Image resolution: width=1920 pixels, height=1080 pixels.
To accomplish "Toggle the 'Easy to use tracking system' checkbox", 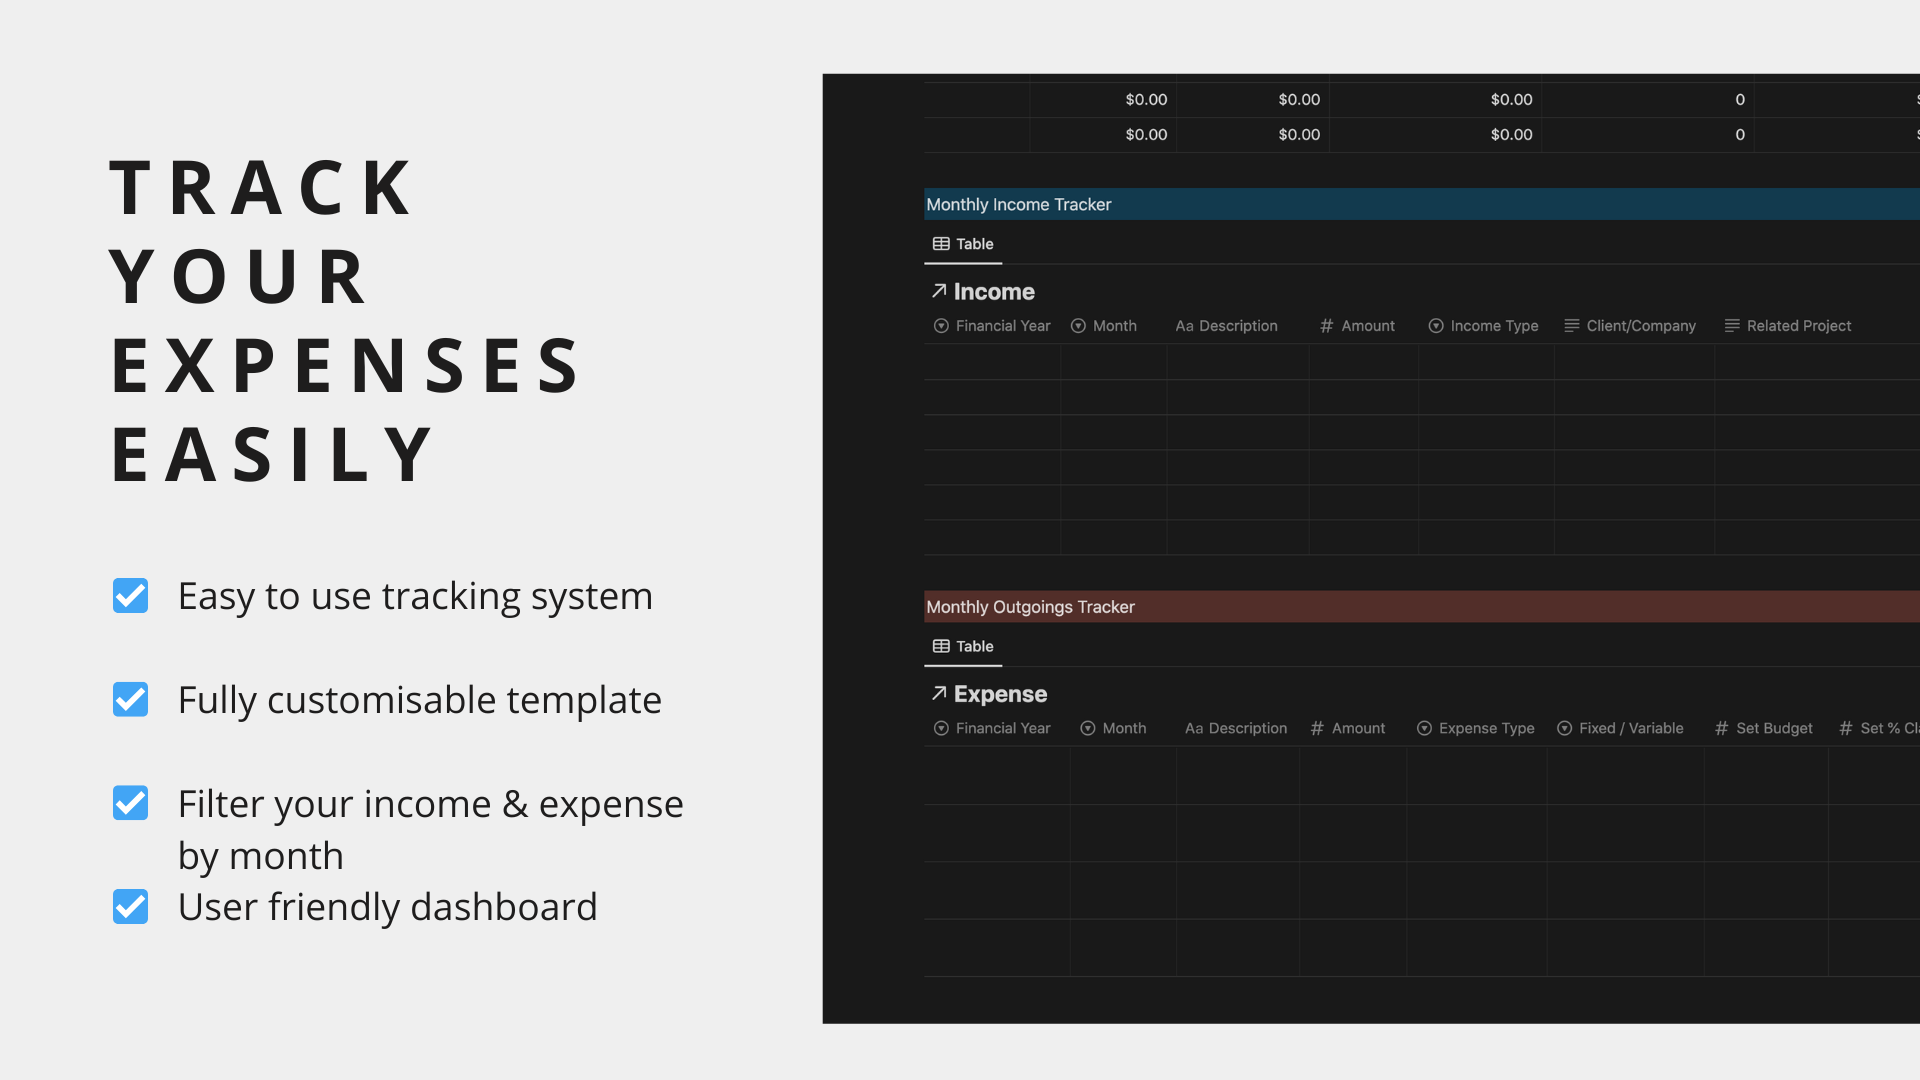I will (x=131, y=596).
